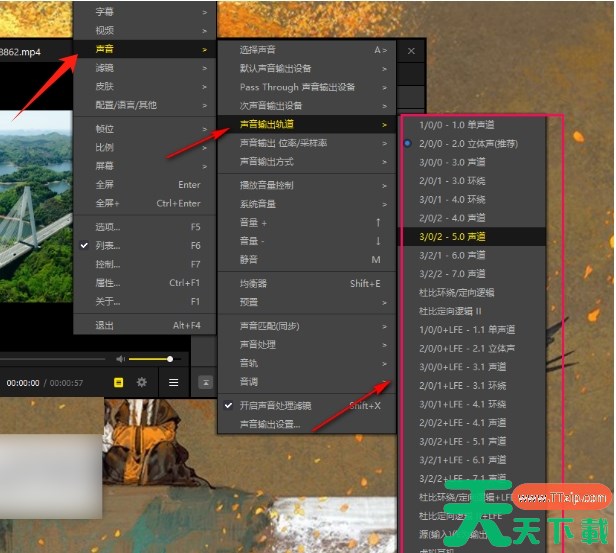Choose 3/0/1 - 4.0 环绕 output

[x=473, y=200]
